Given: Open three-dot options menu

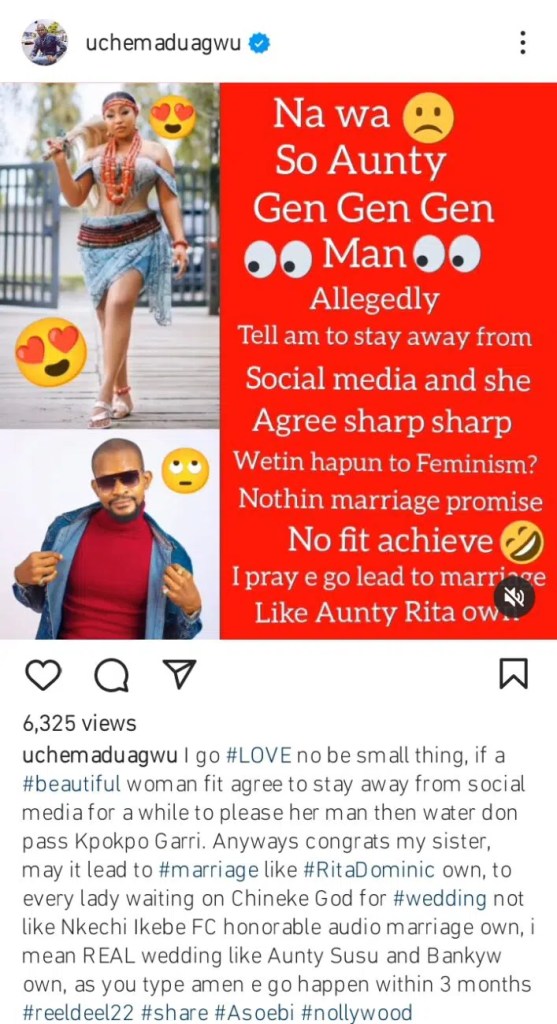Looking at the screenshot, I should tap(522, 43).
